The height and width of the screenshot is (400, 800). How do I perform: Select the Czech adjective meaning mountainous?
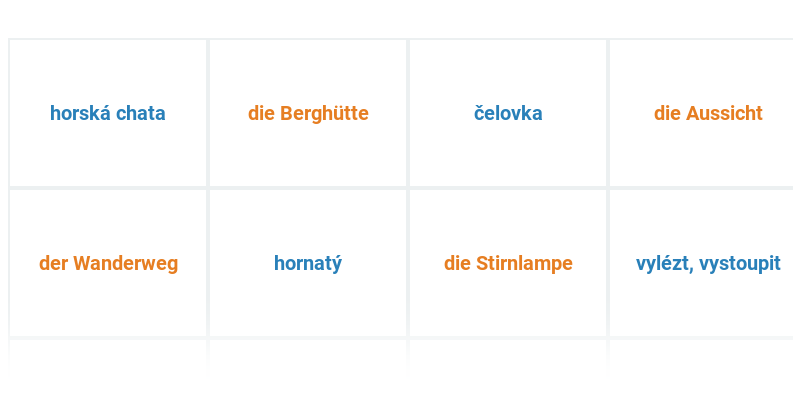[308, 263]
